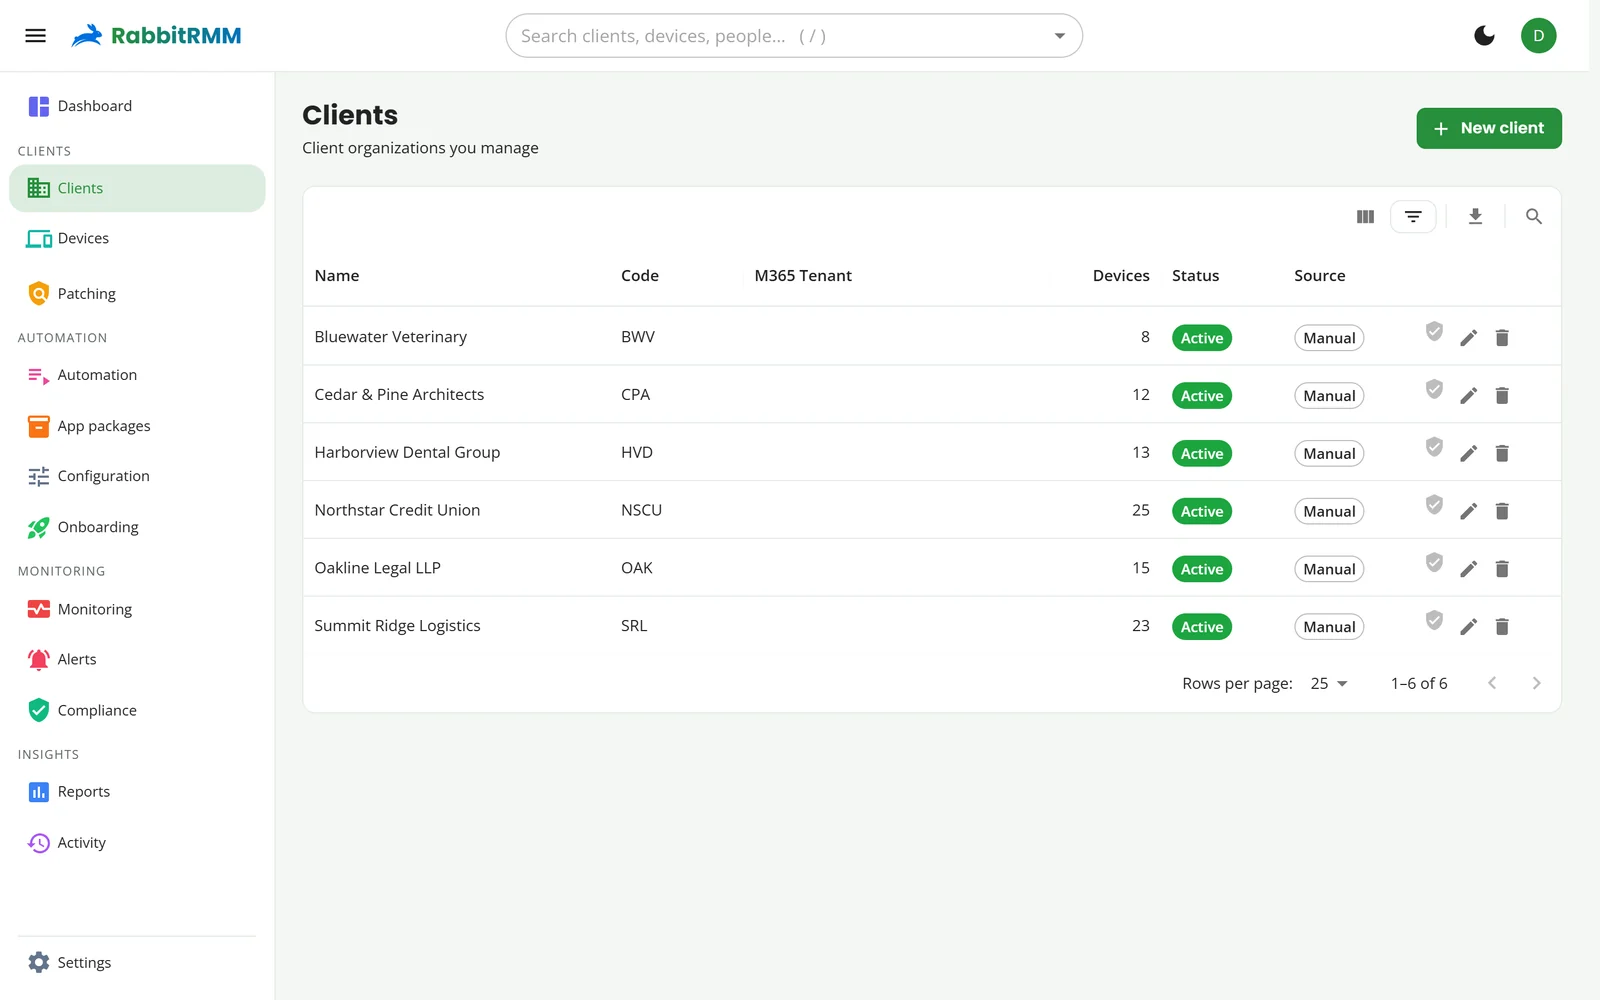Screen dimensions: 1600x1000
Task: Open Patching in the sidebar
Action: (137, 294)
